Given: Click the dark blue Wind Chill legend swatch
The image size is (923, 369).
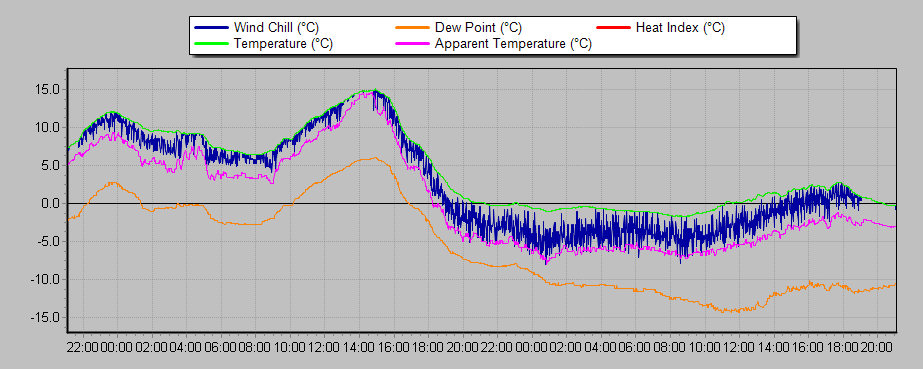Looking at the screenshot, I should tap(211, 28).
